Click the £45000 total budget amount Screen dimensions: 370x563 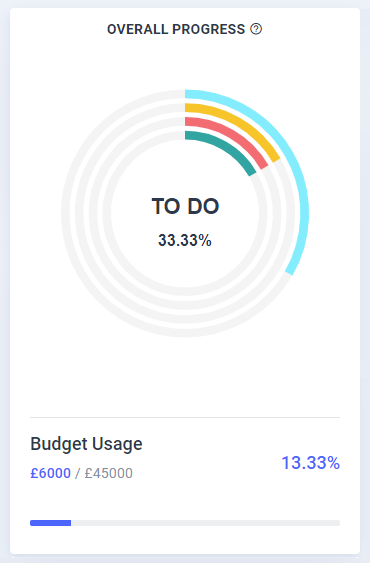pos(108,473)
